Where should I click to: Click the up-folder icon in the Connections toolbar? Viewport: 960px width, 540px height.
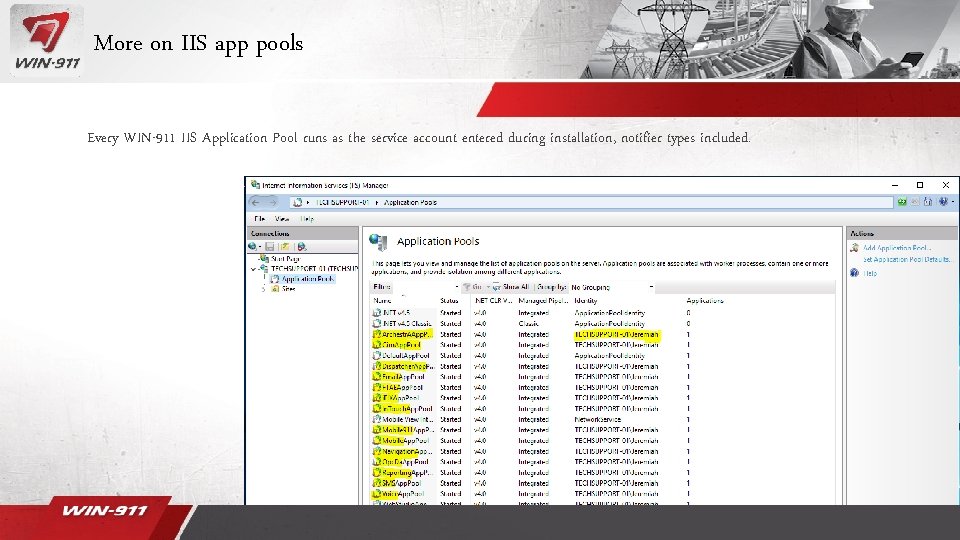pyautogui.click(x=285, y=247)
